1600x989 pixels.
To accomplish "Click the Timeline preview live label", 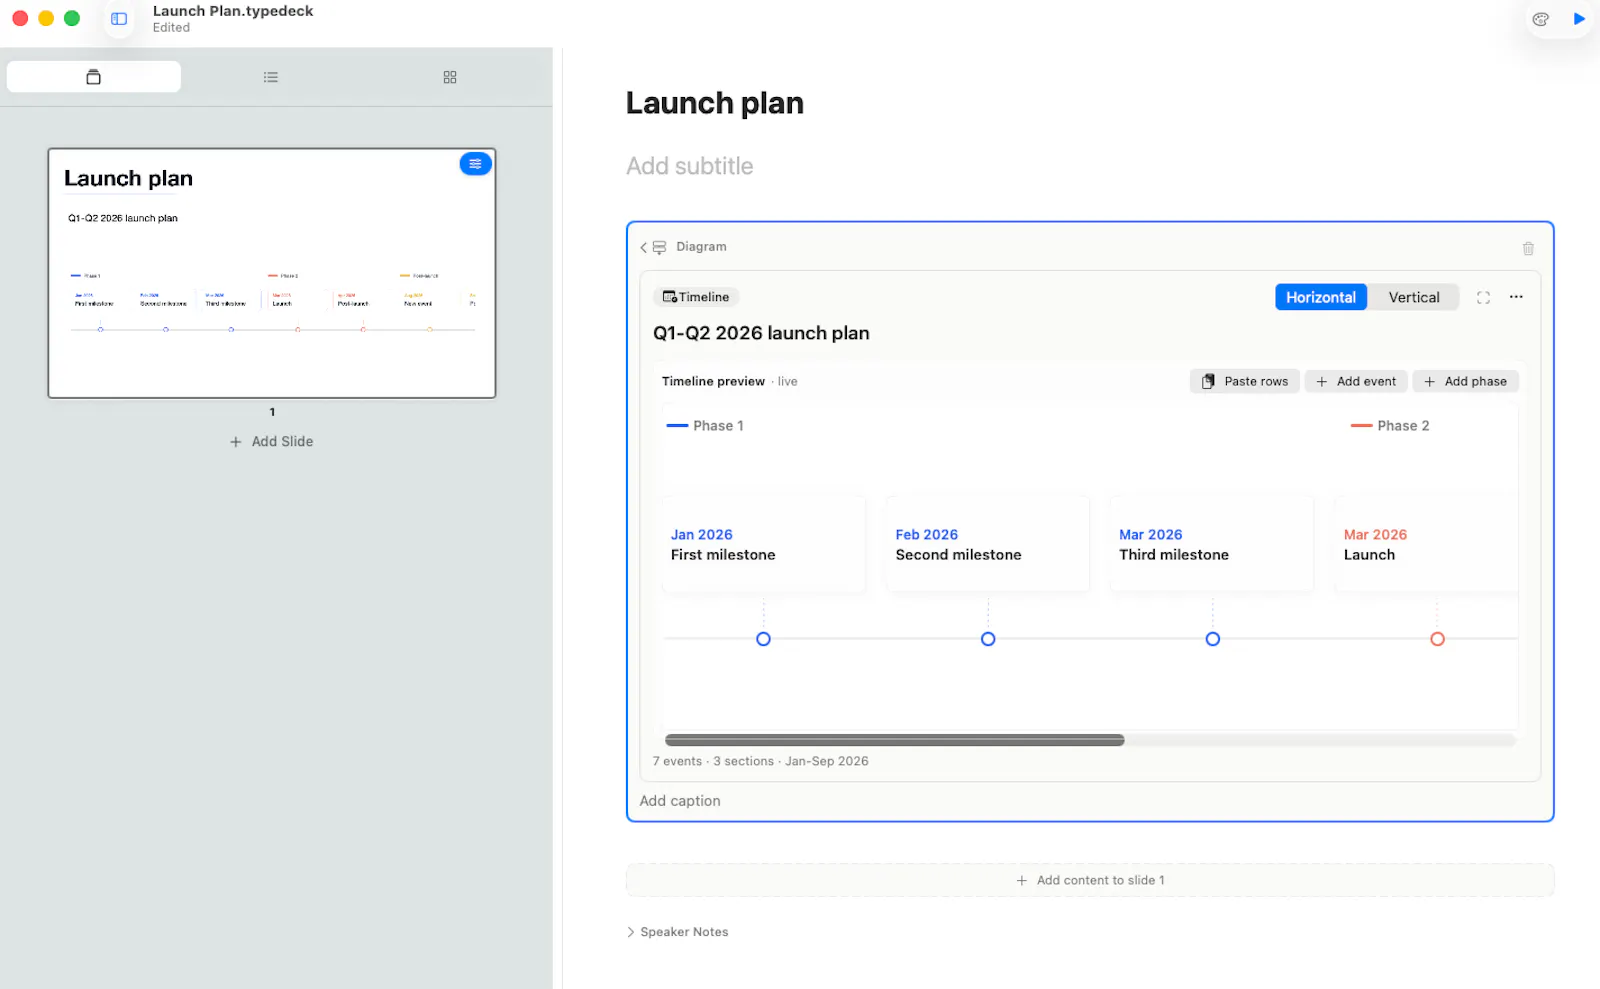I will [730, 381].
